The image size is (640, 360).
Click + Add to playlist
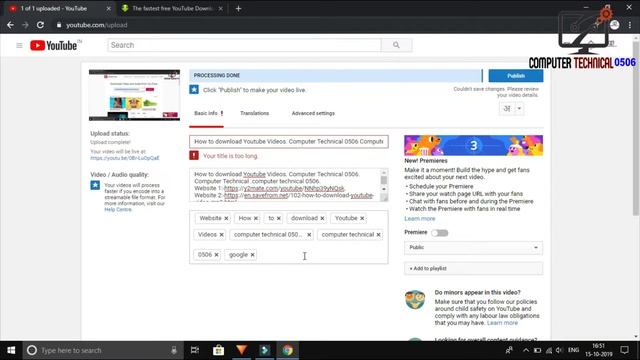pos(473,269)
